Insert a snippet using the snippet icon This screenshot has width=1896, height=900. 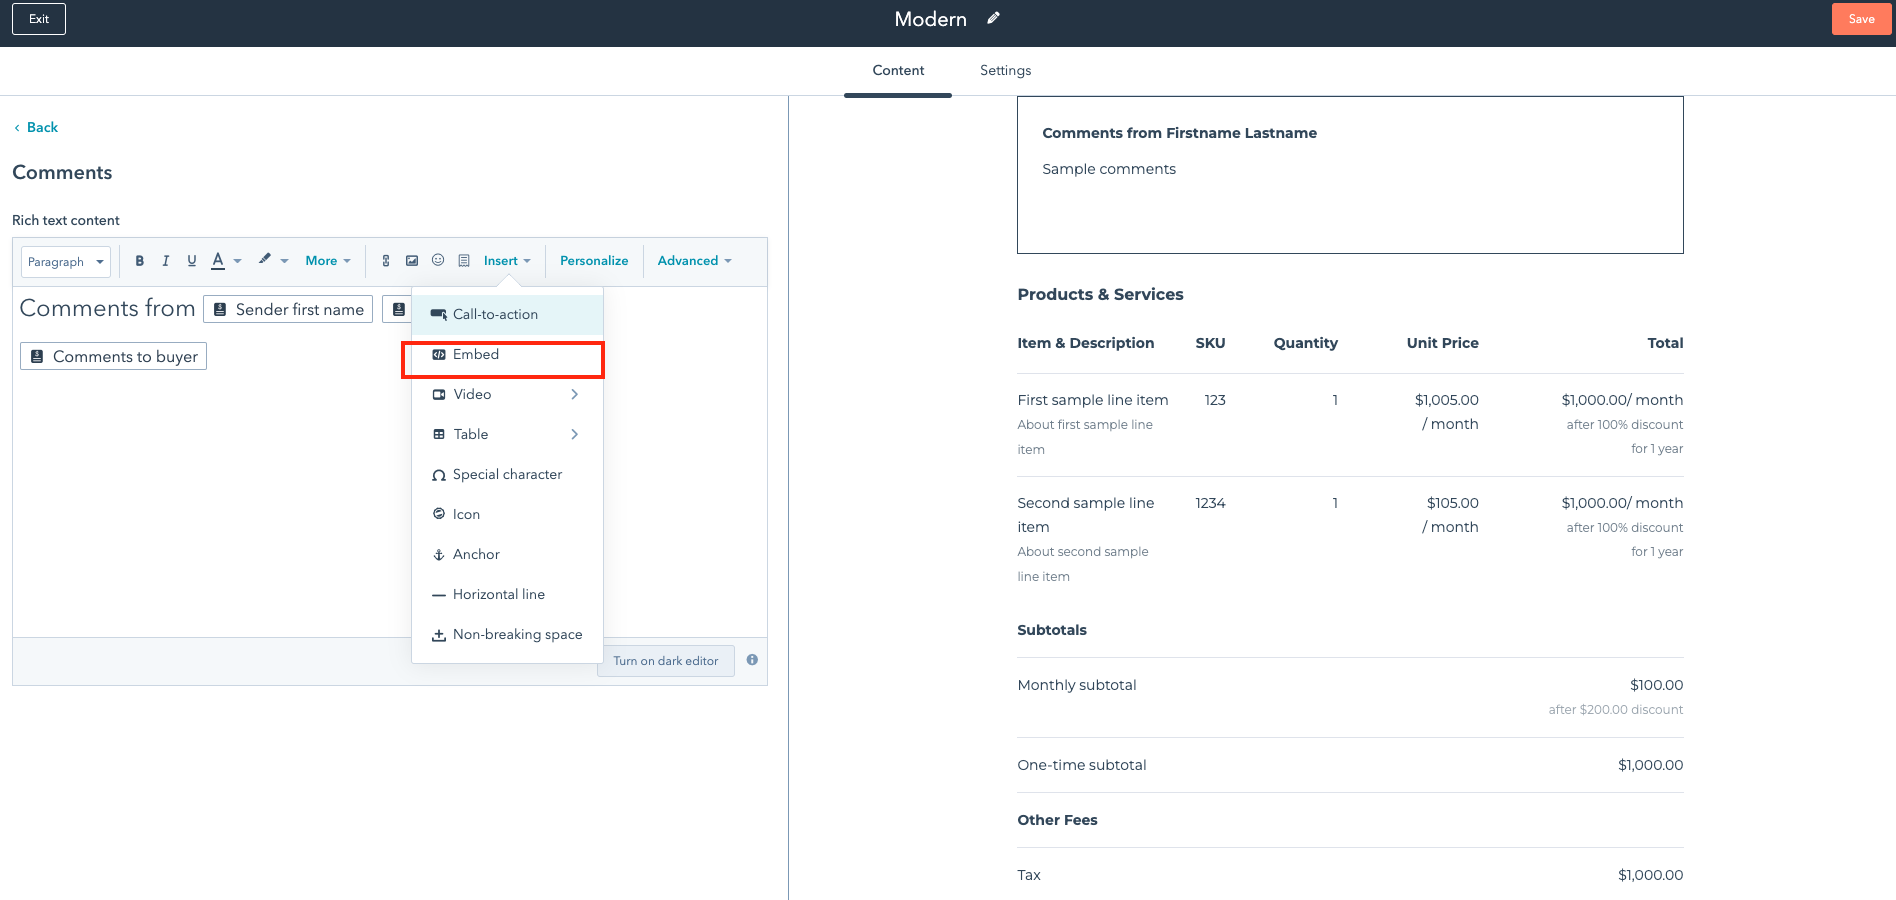pos(464,260)
